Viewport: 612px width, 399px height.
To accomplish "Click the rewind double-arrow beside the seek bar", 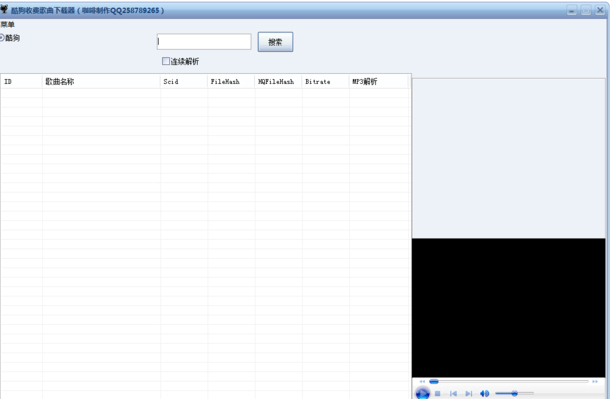I will click(x=422, y=381).
